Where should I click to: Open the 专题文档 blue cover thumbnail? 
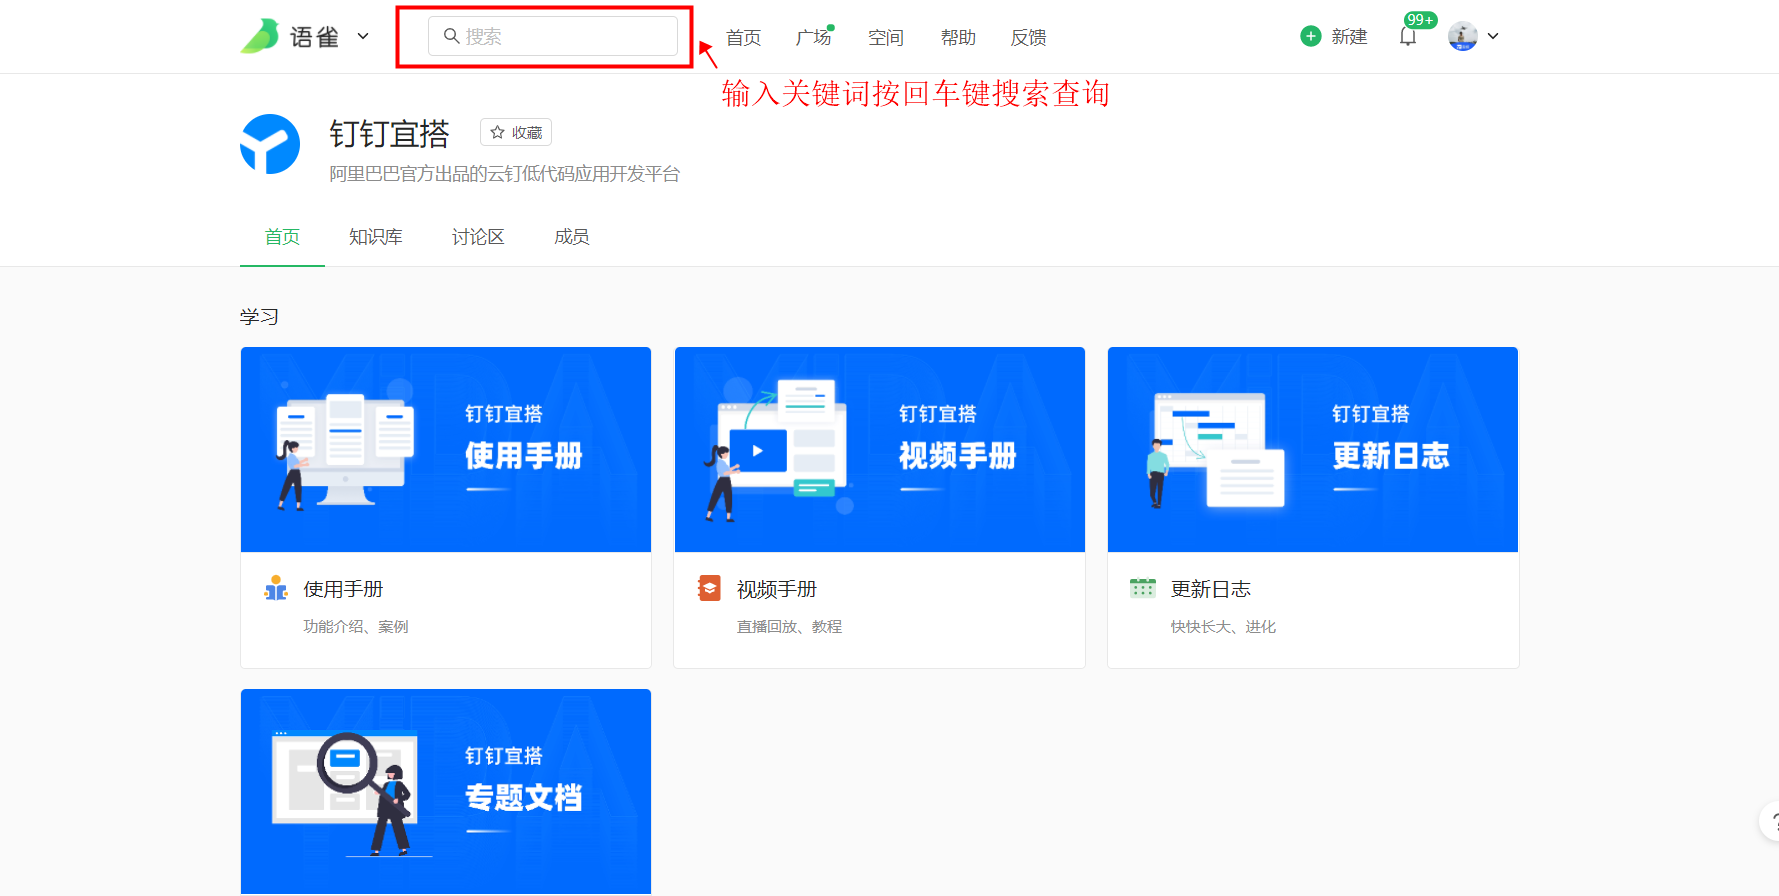pyautogui.click(x=446, y=791)
